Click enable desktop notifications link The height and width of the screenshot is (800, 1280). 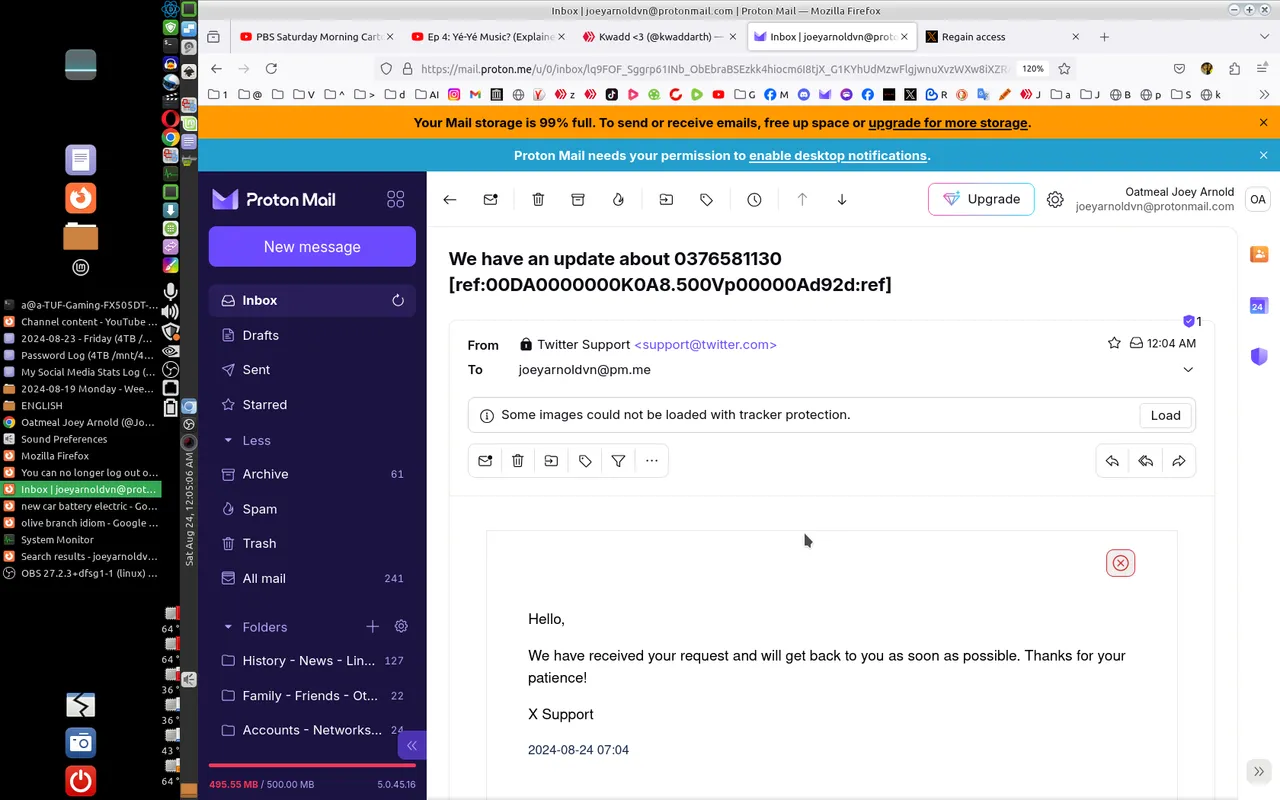click(x=838, y=156)
